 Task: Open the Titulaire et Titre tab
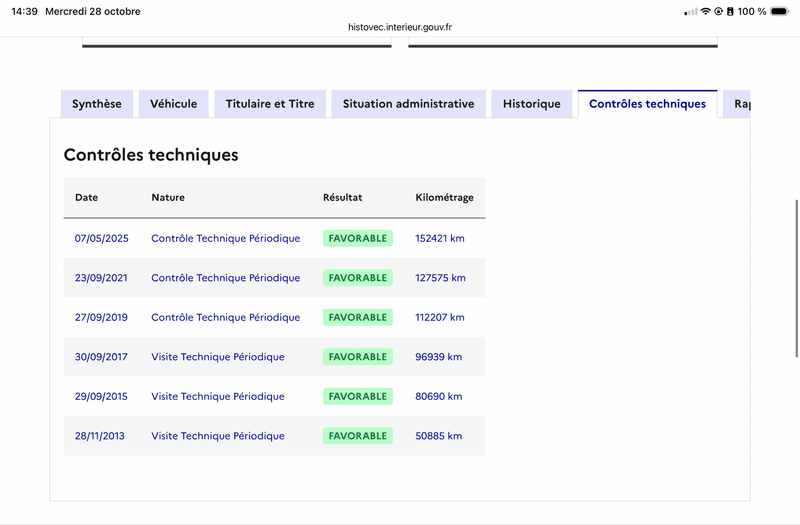(270, 104)
